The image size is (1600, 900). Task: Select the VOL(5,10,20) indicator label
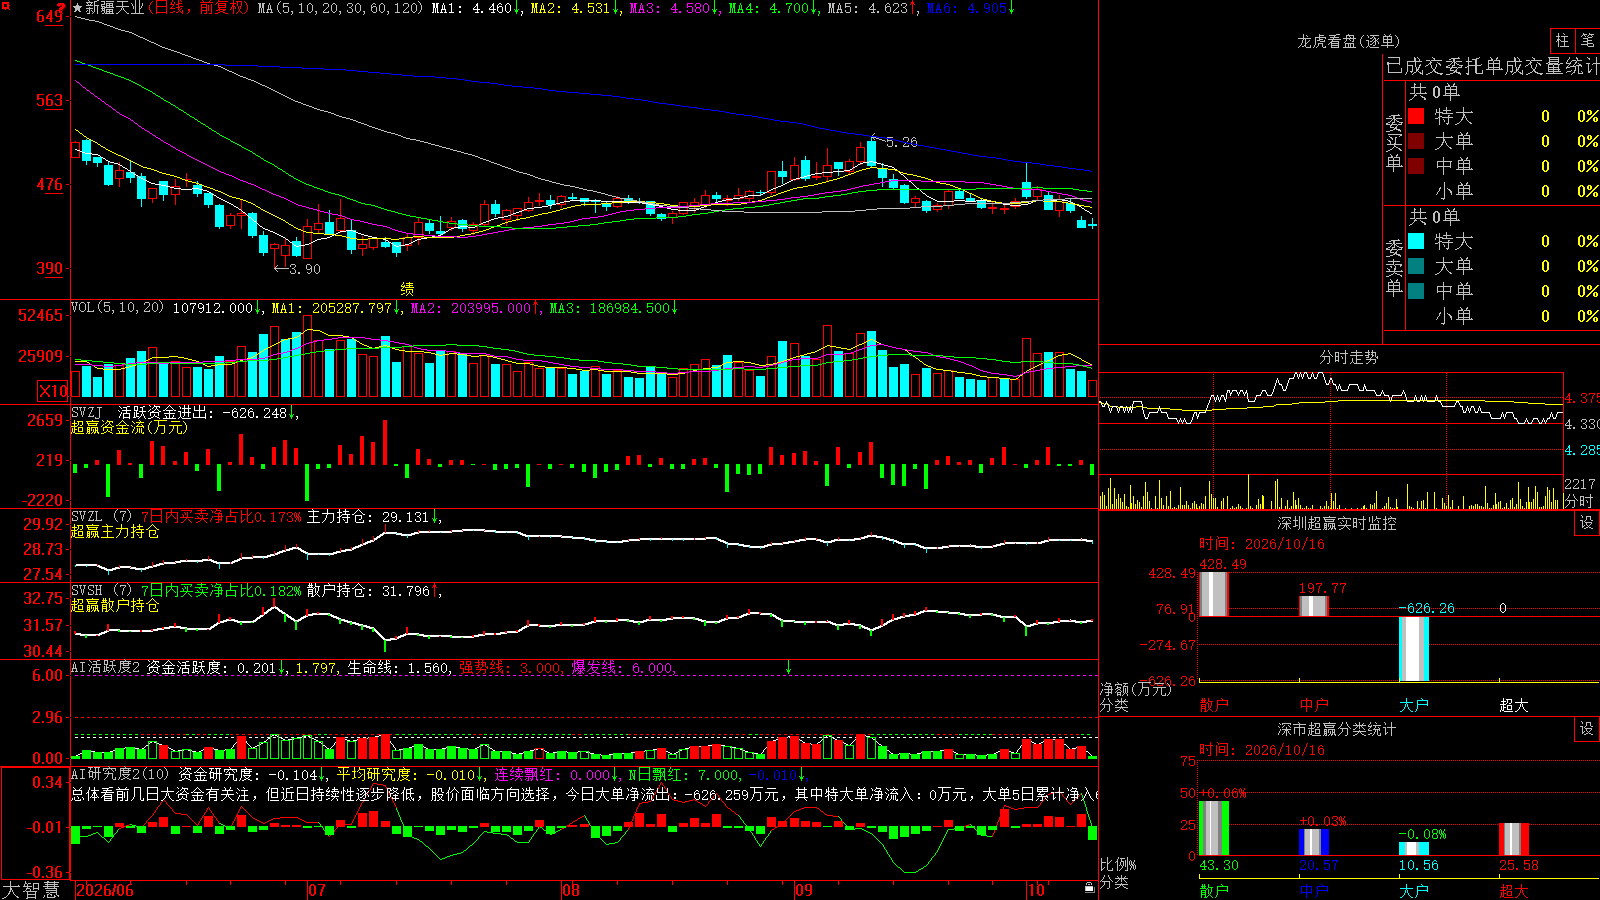point(118,308)
